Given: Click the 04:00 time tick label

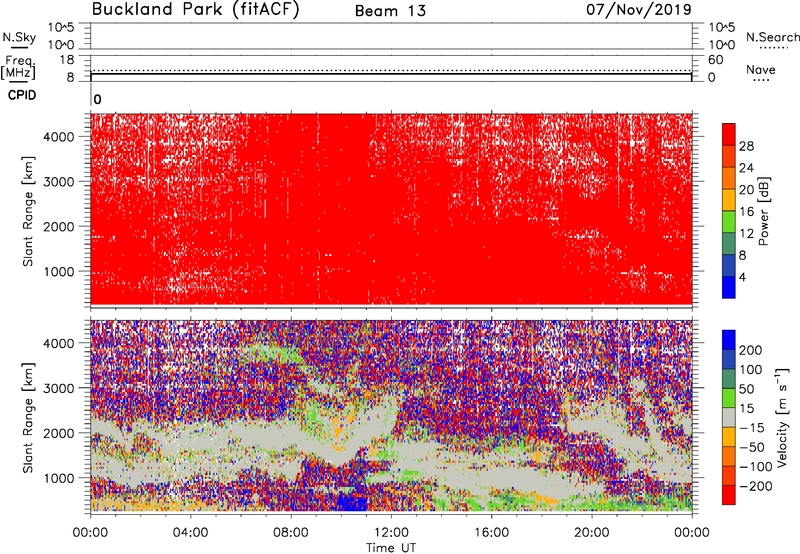Looking at the screenshot, I should pyautogui.click(x=190, y=533).
